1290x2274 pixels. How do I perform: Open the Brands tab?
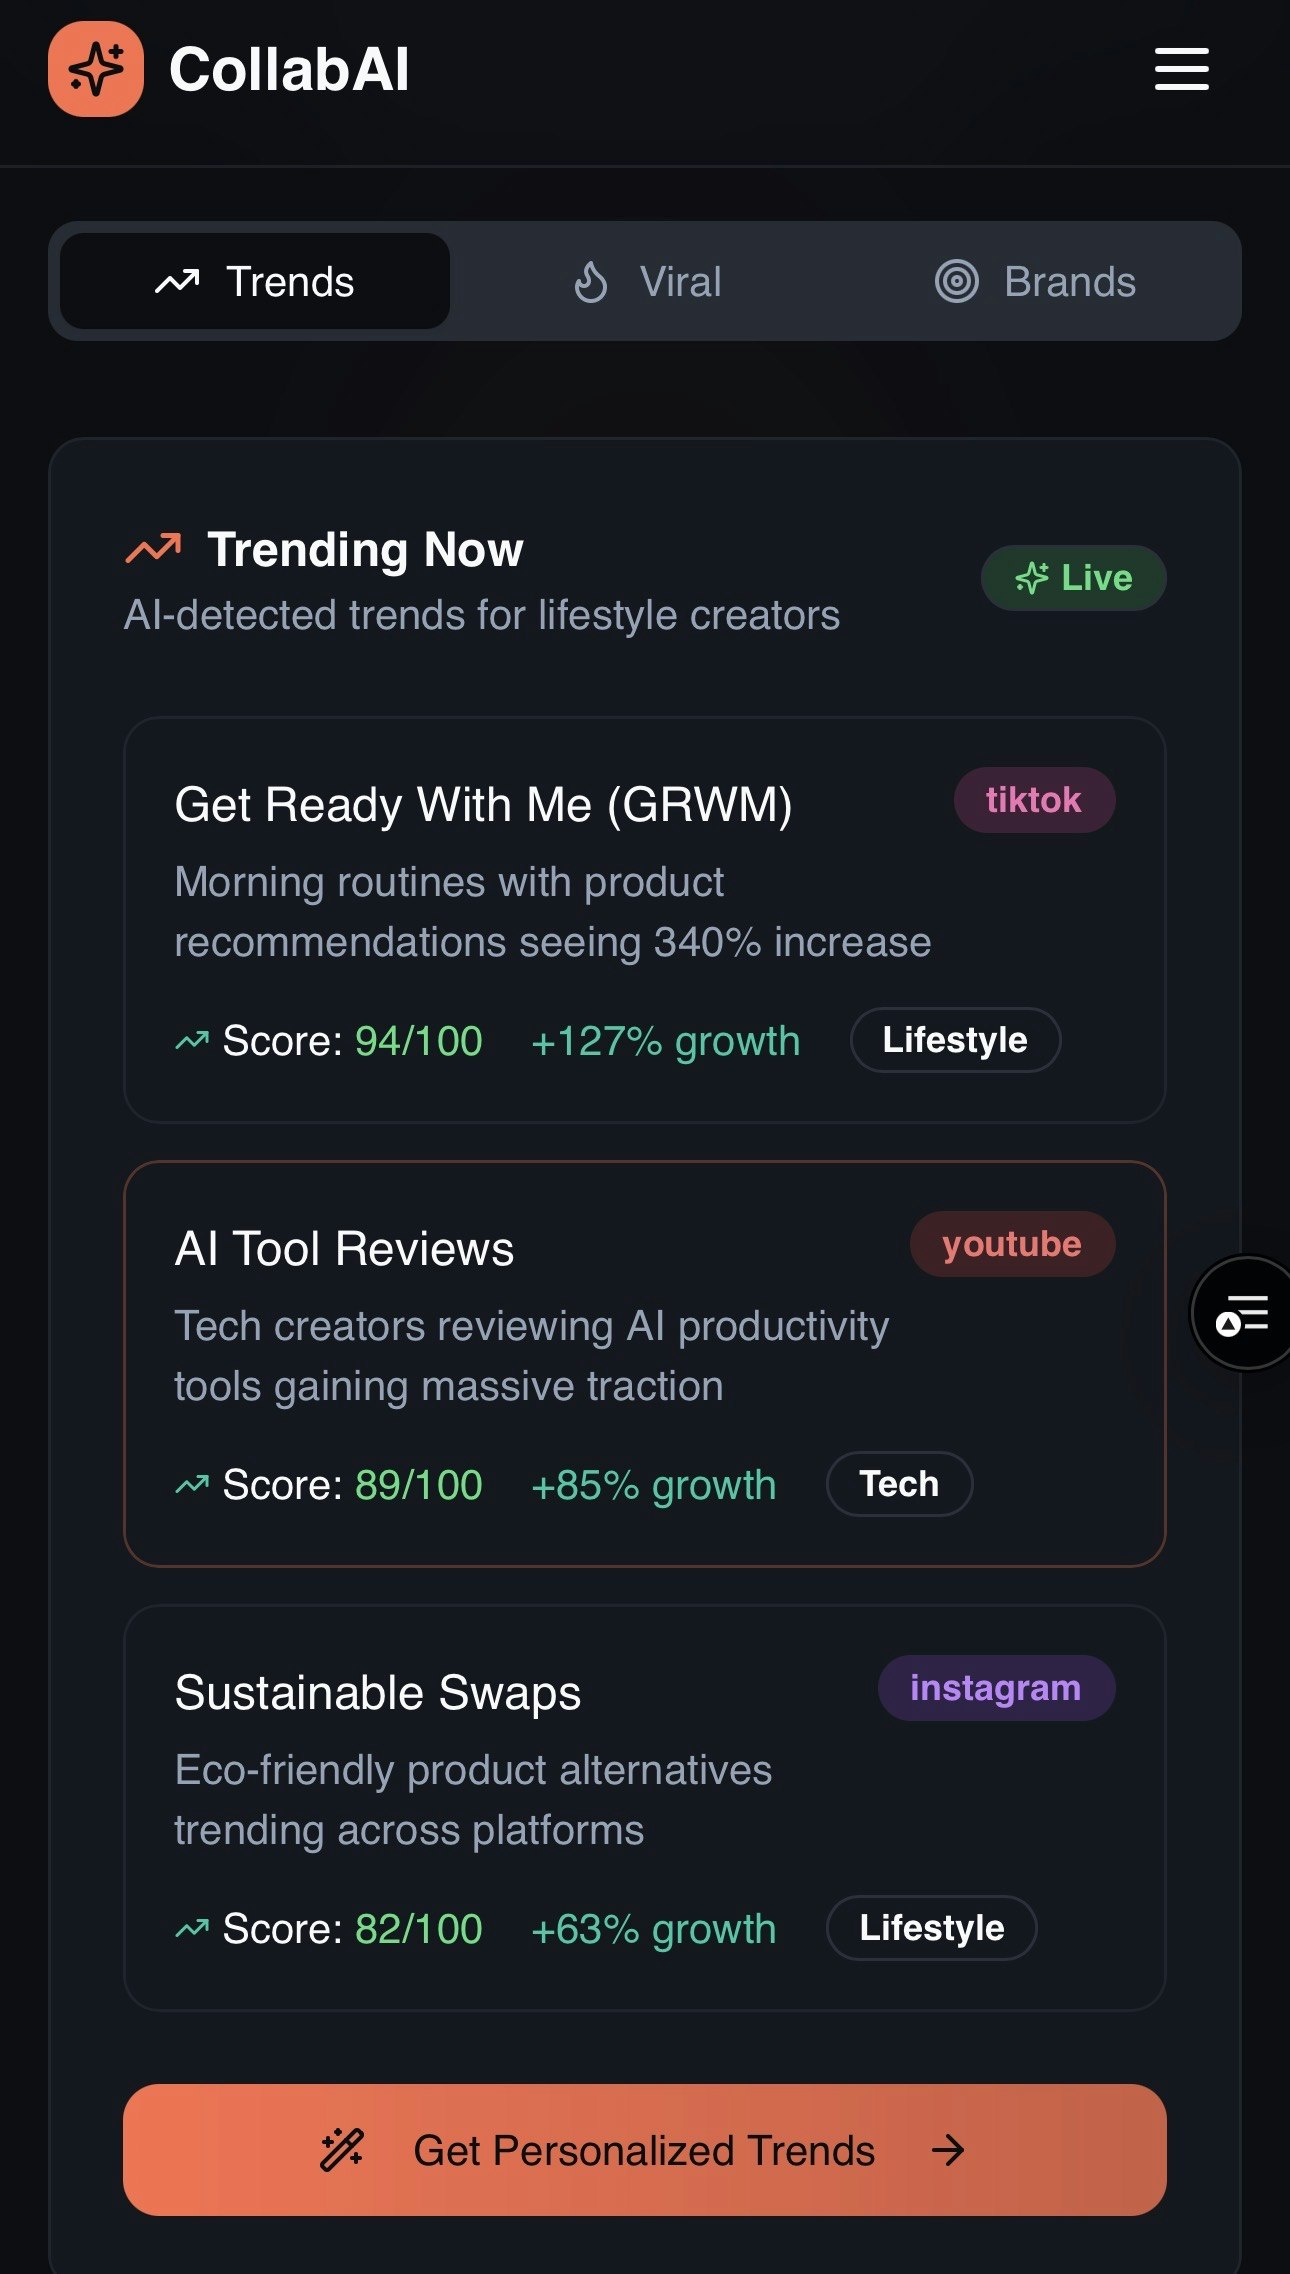pyautogui.click(x=1035, y=281)
